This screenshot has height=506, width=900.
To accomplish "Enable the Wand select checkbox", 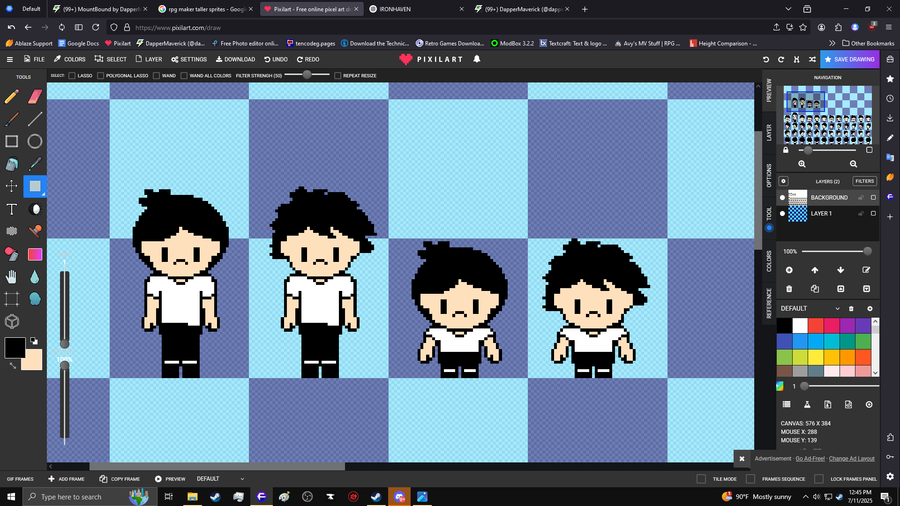I will click(x=156, y=76).
